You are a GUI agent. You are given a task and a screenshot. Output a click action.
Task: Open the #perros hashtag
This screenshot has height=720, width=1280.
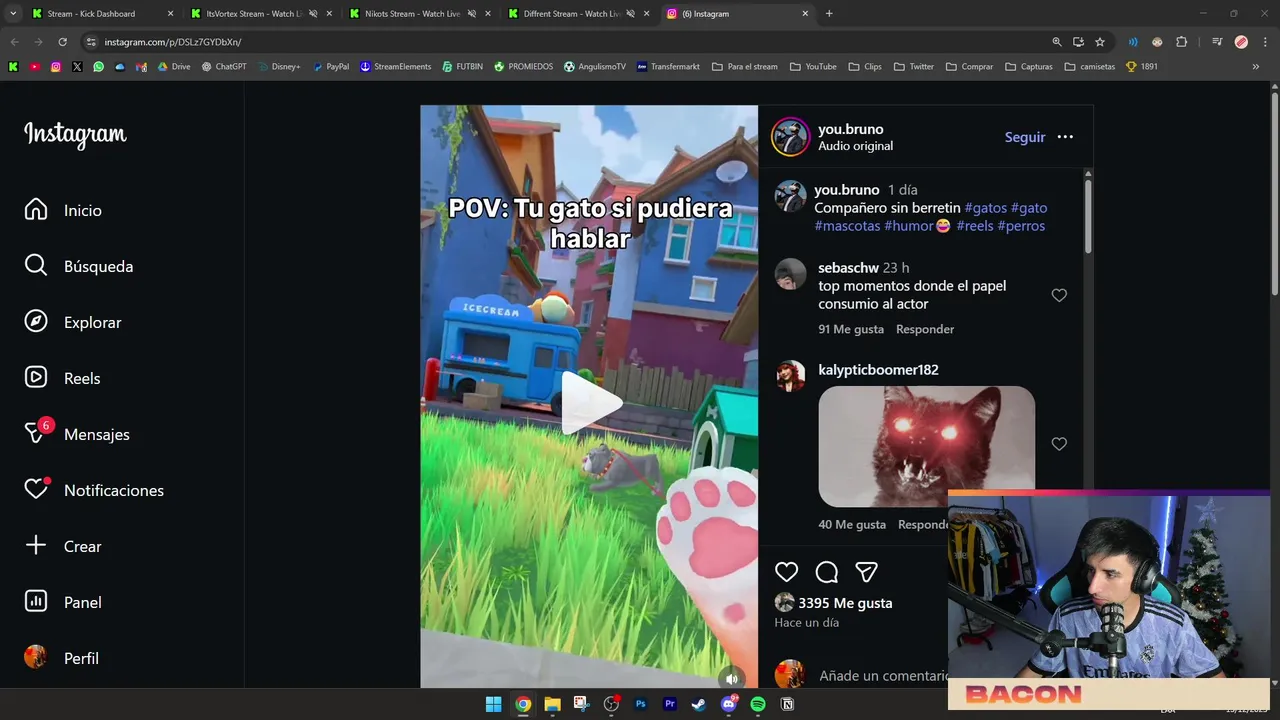point(1021,226)
